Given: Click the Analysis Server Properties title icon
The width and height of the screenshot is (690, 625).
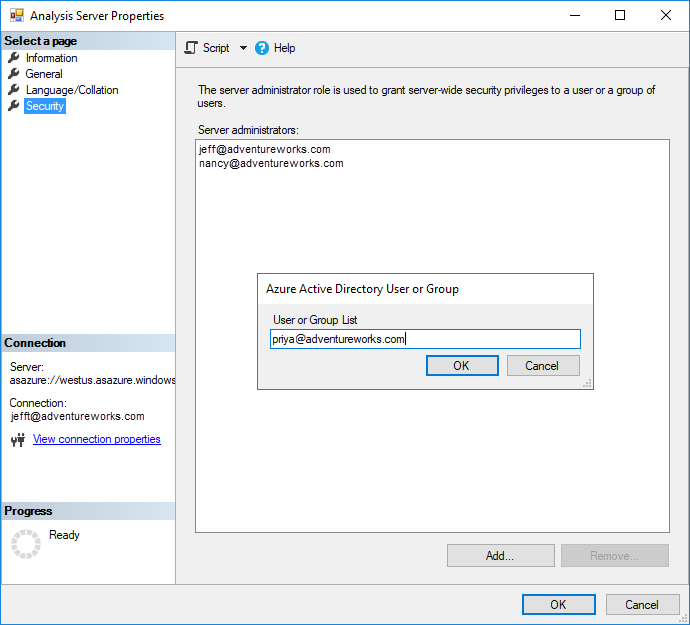Looking at the screenshot, I should pos(17,15).
